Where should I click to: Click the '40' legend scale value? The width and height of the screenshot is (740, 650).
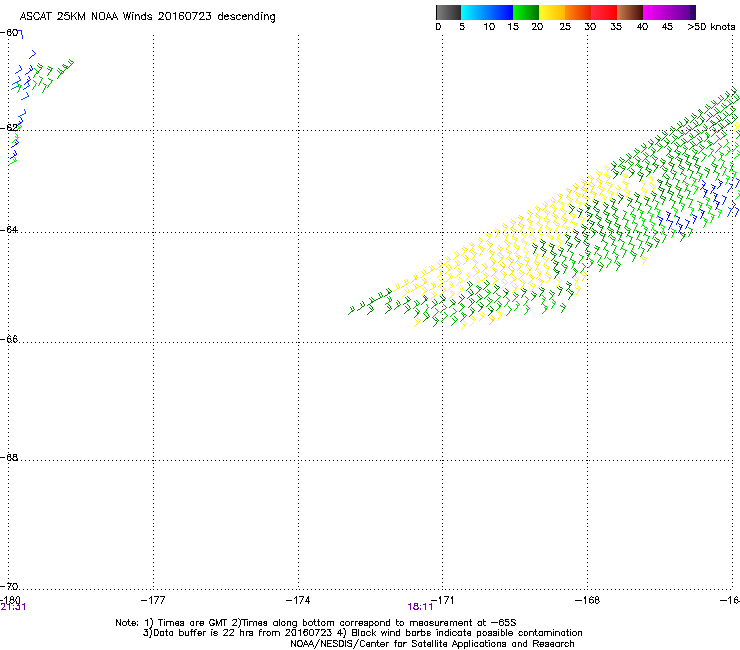[x=642, y=27]
